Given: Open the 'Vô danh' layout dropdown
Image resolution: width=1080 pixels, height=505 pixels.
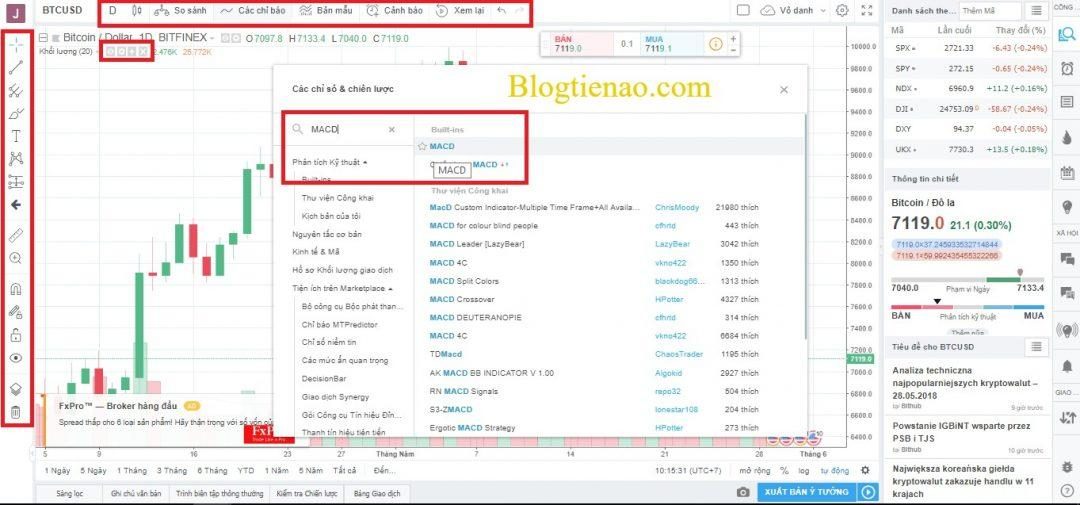Looking at the screenshot, I should point(793,10).
